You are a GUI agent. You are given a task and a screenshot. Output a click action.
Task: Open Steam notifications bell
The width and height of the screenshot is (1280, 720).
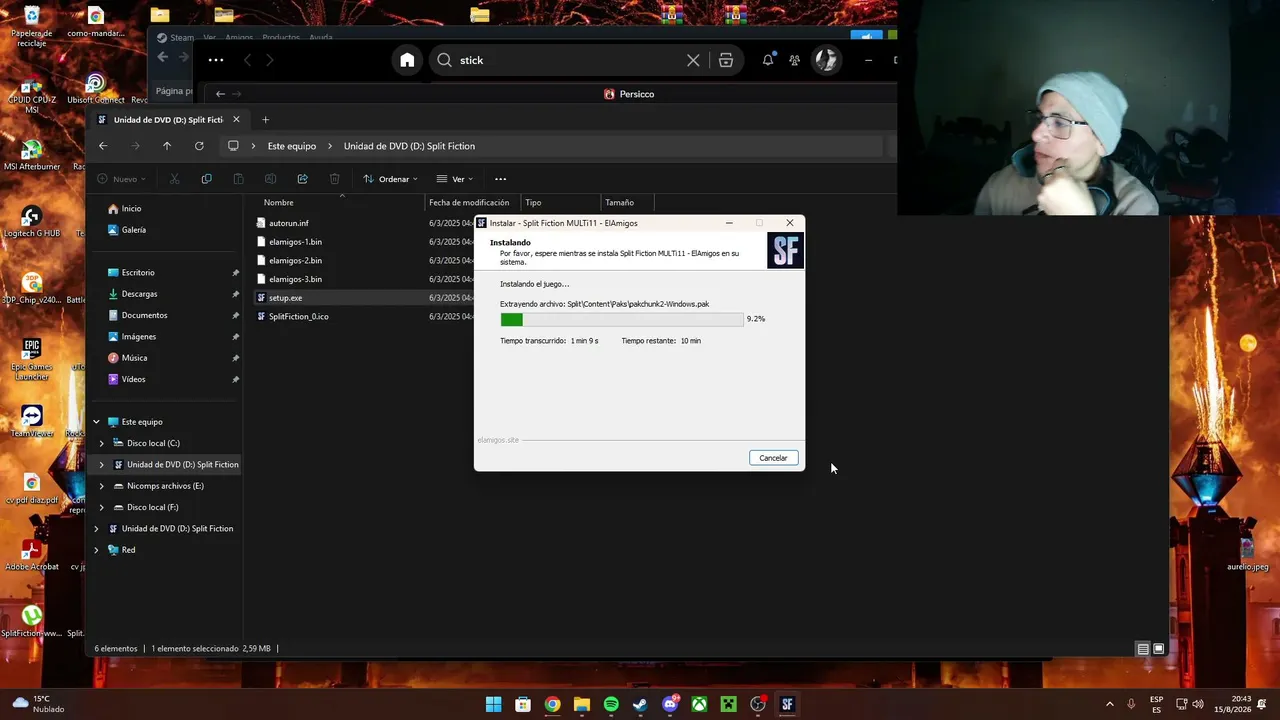pos(768,60)
